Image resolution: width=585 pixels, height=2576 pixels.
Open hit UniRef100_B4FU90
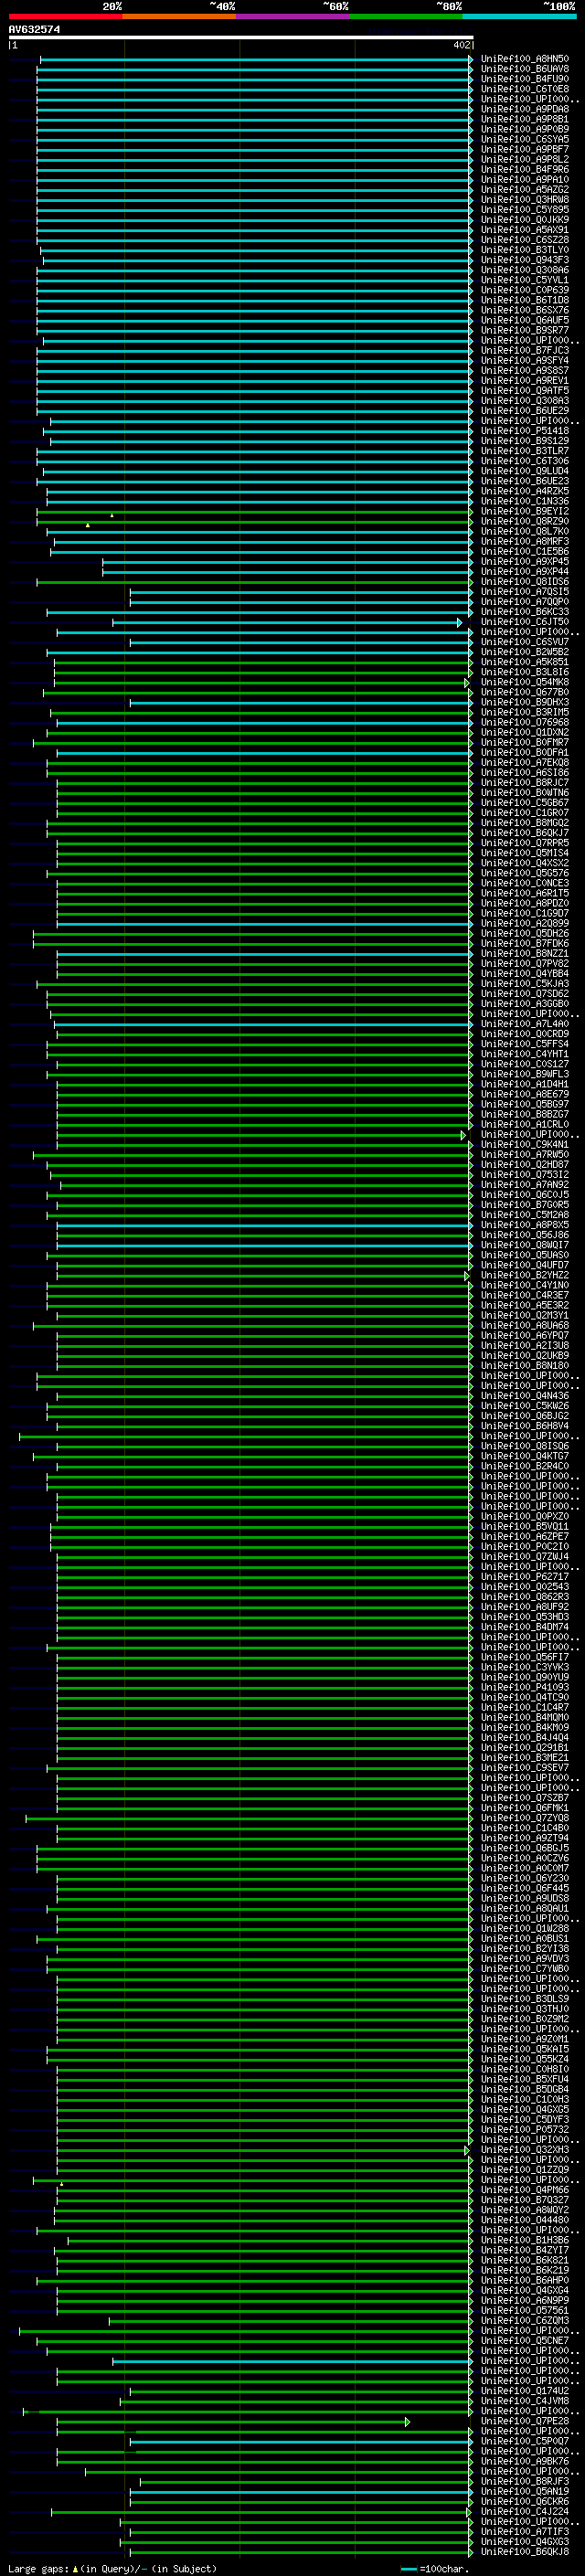(x=525, y=80)
